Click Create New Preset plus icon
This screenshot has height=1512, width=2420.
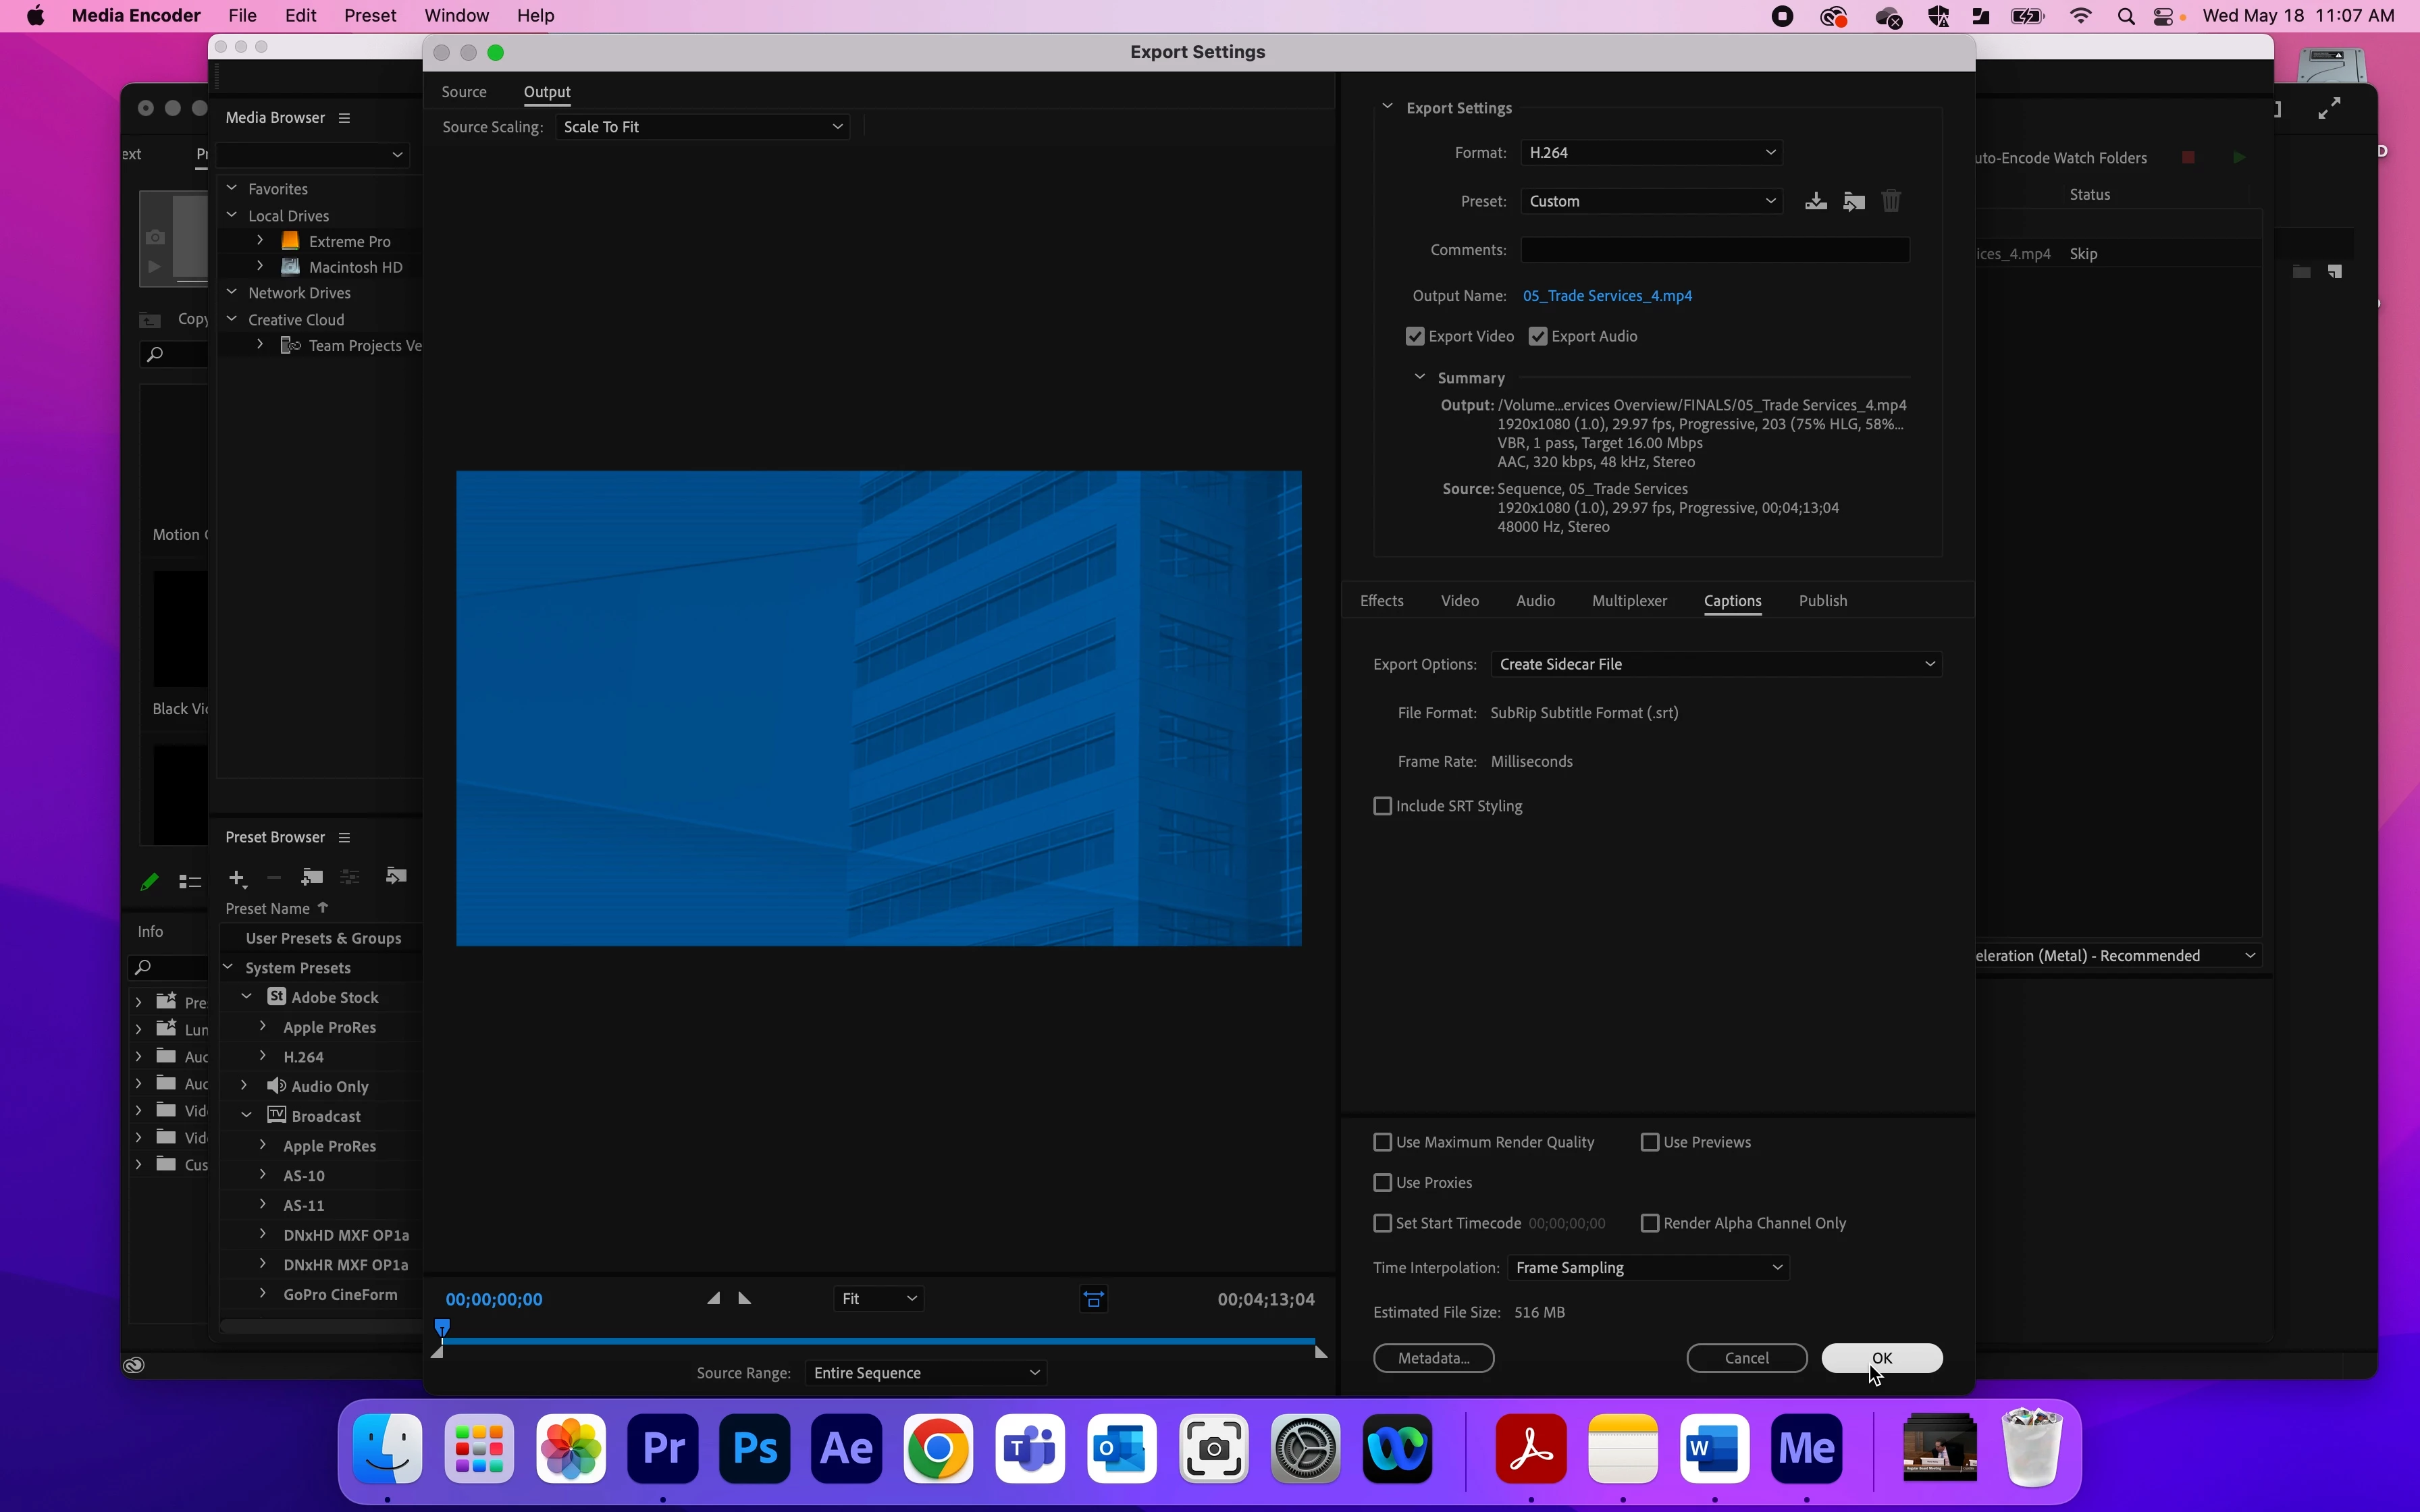tap(236, 877)
